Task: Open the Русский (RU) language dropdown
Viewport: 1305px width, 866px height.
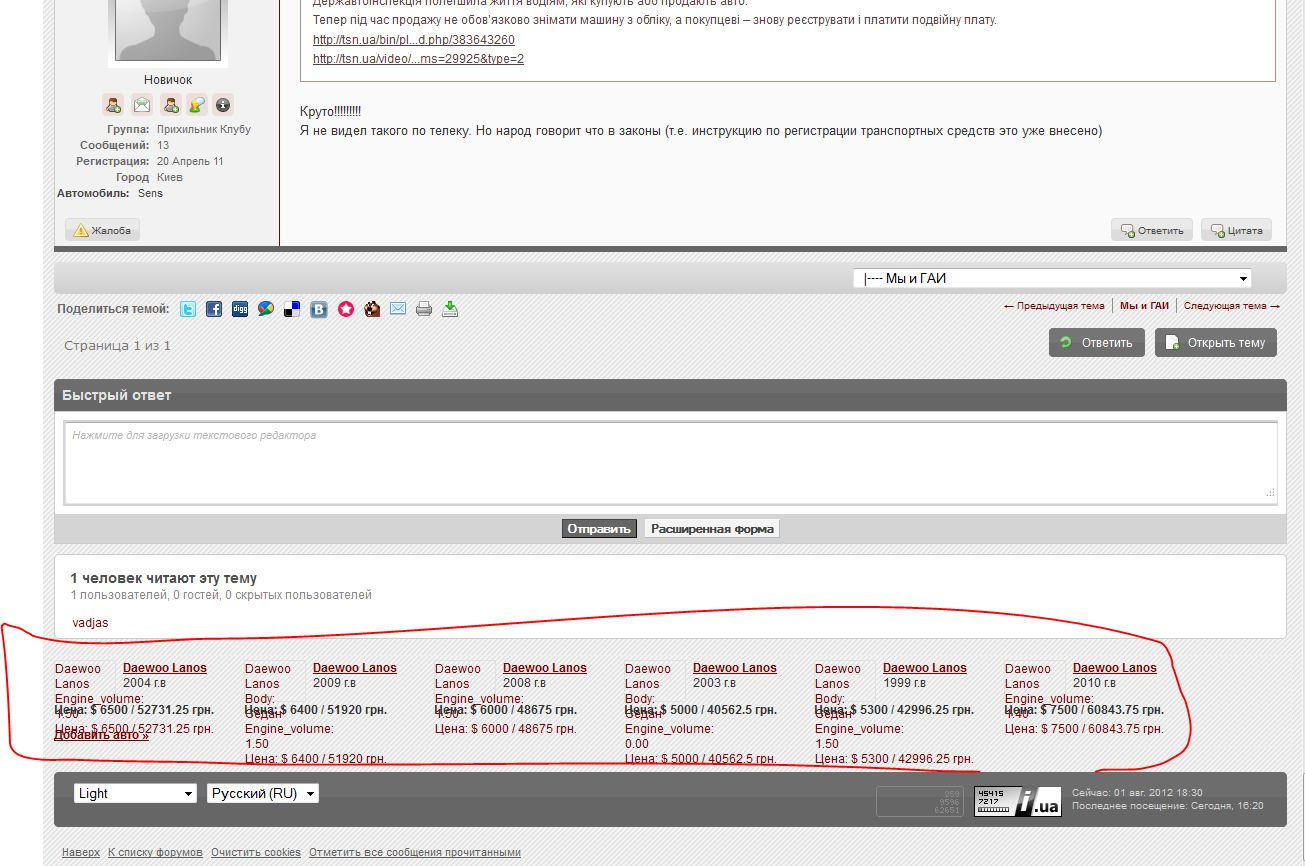Action: [x=263, y=793]
